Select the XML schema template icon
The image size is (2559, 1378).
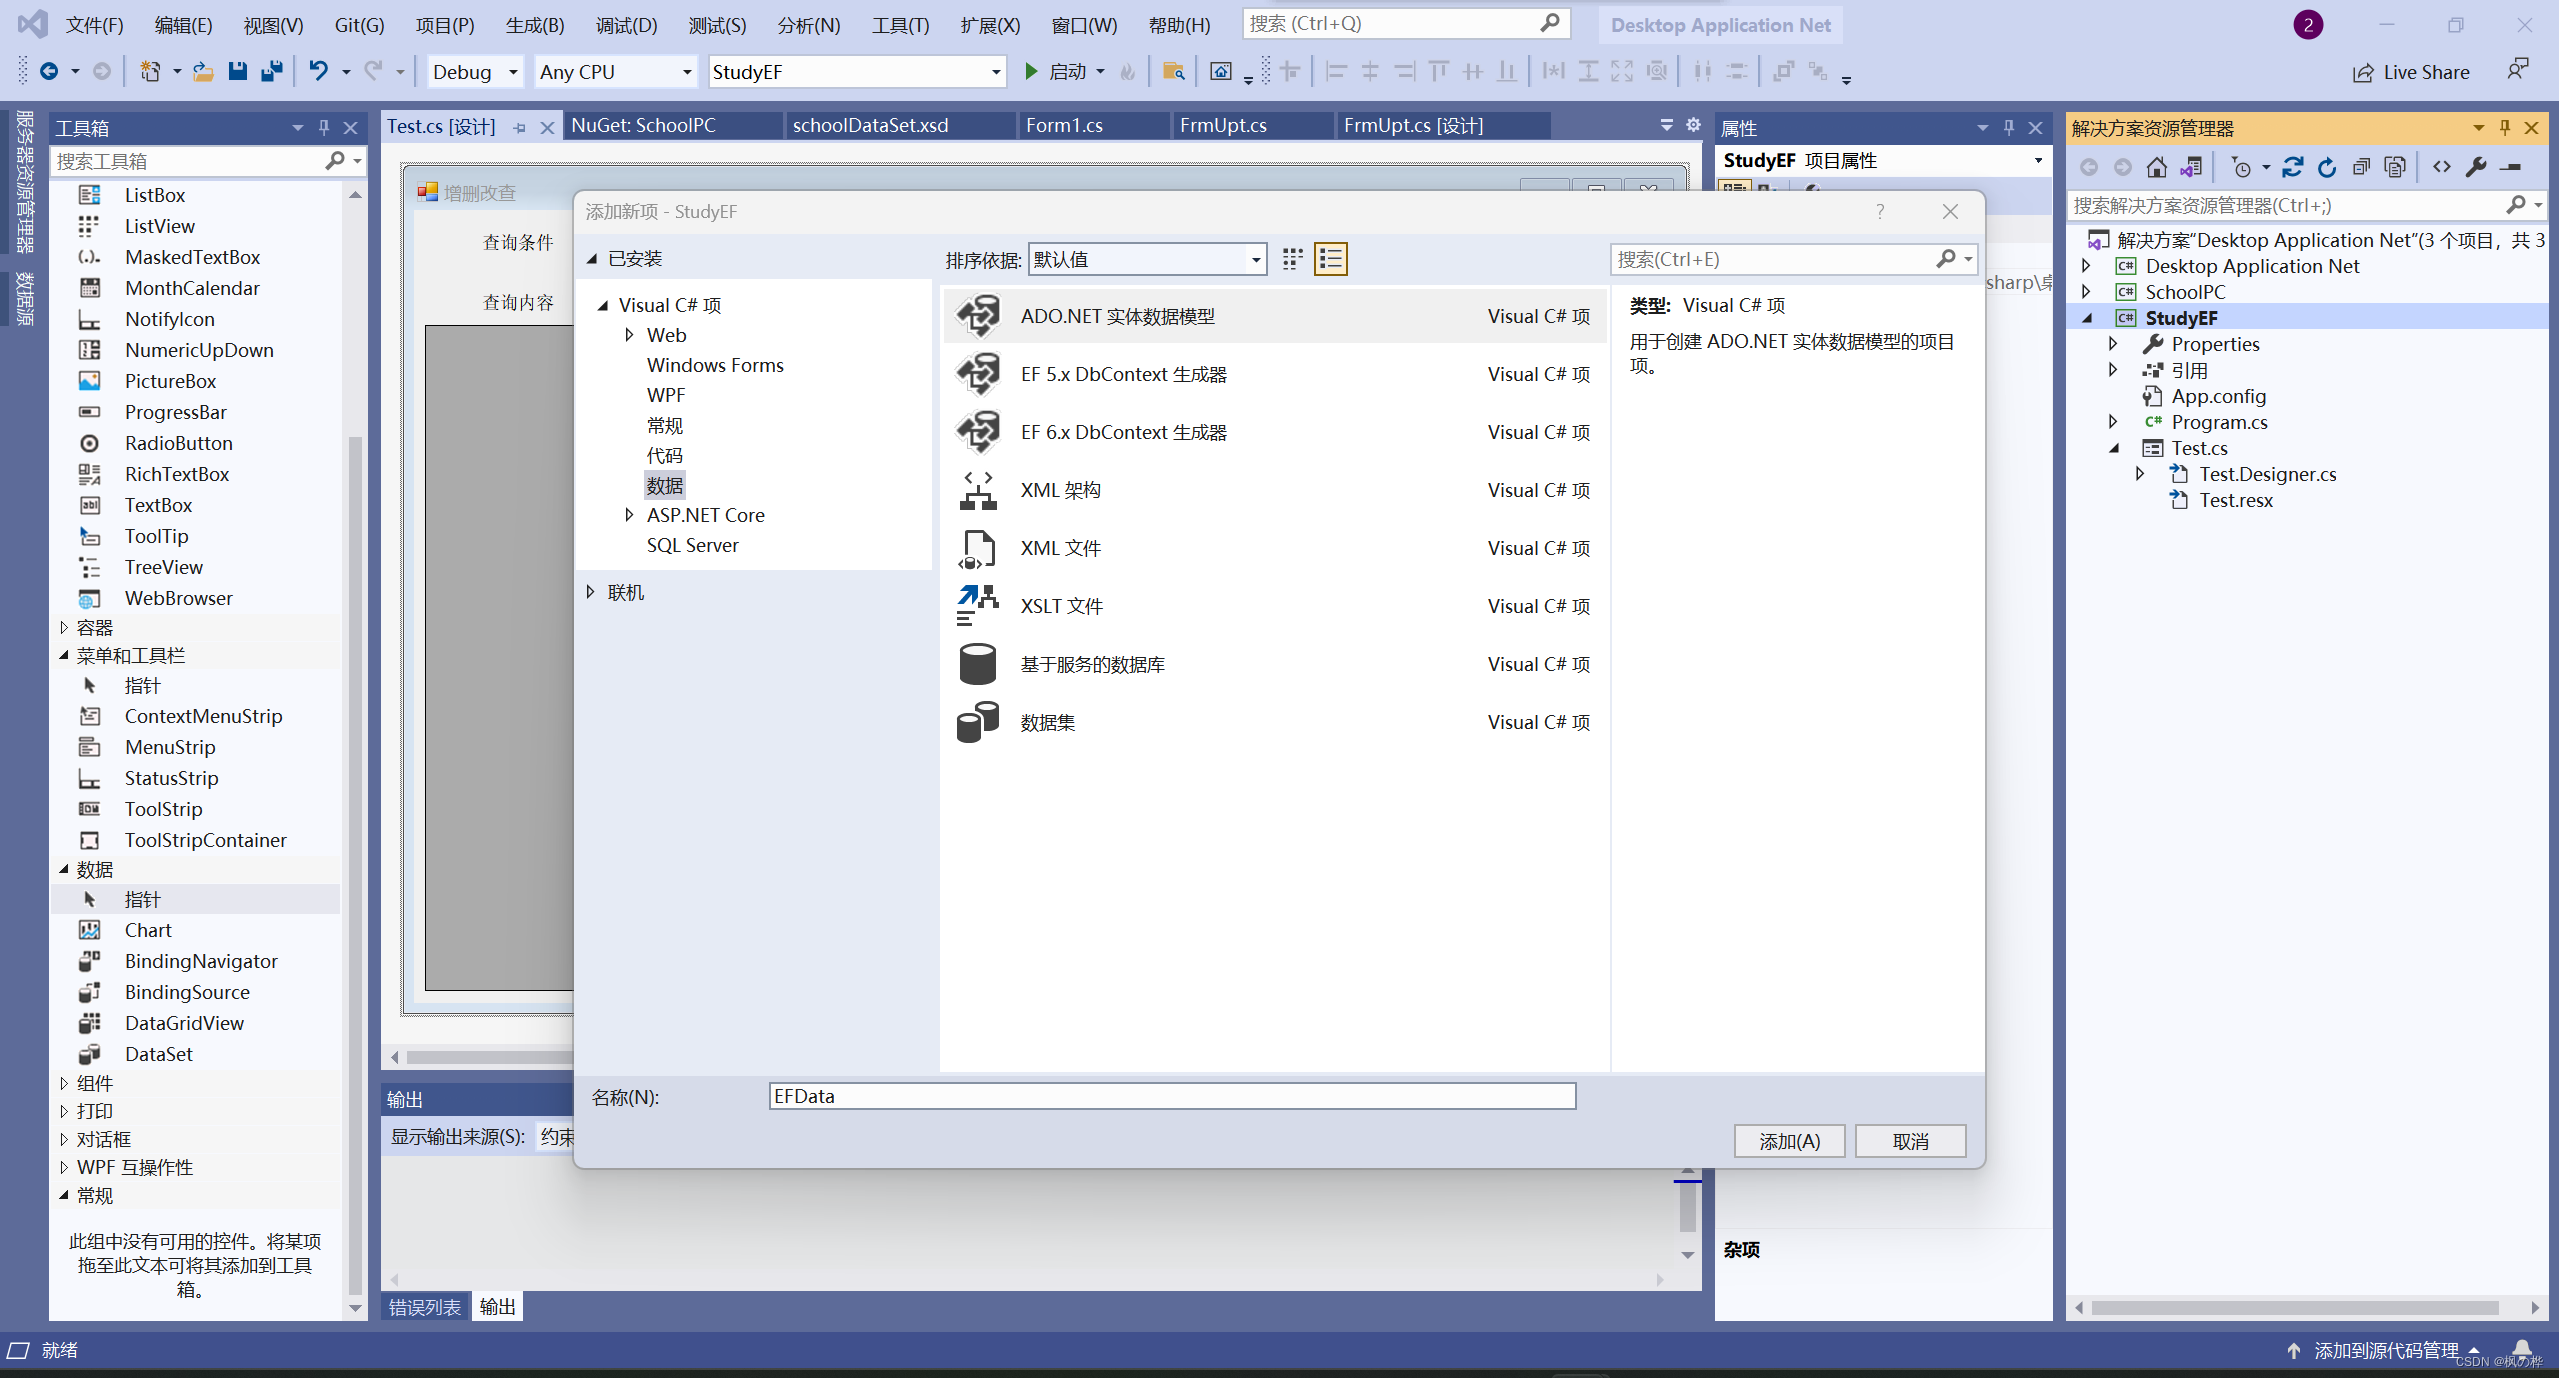tap(977, 490)
